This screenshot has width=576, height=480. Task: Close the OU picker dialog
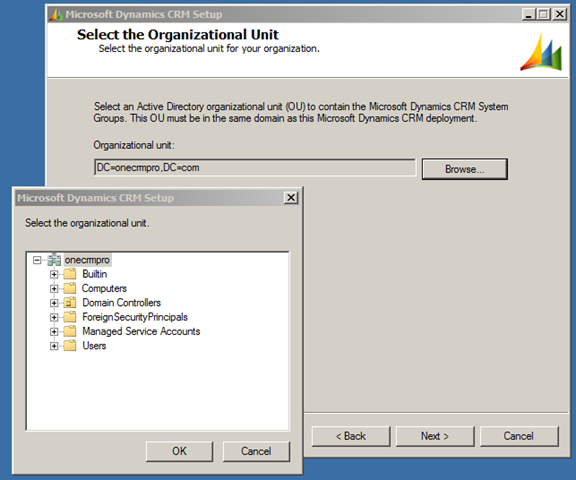click(x=291, y=198)
